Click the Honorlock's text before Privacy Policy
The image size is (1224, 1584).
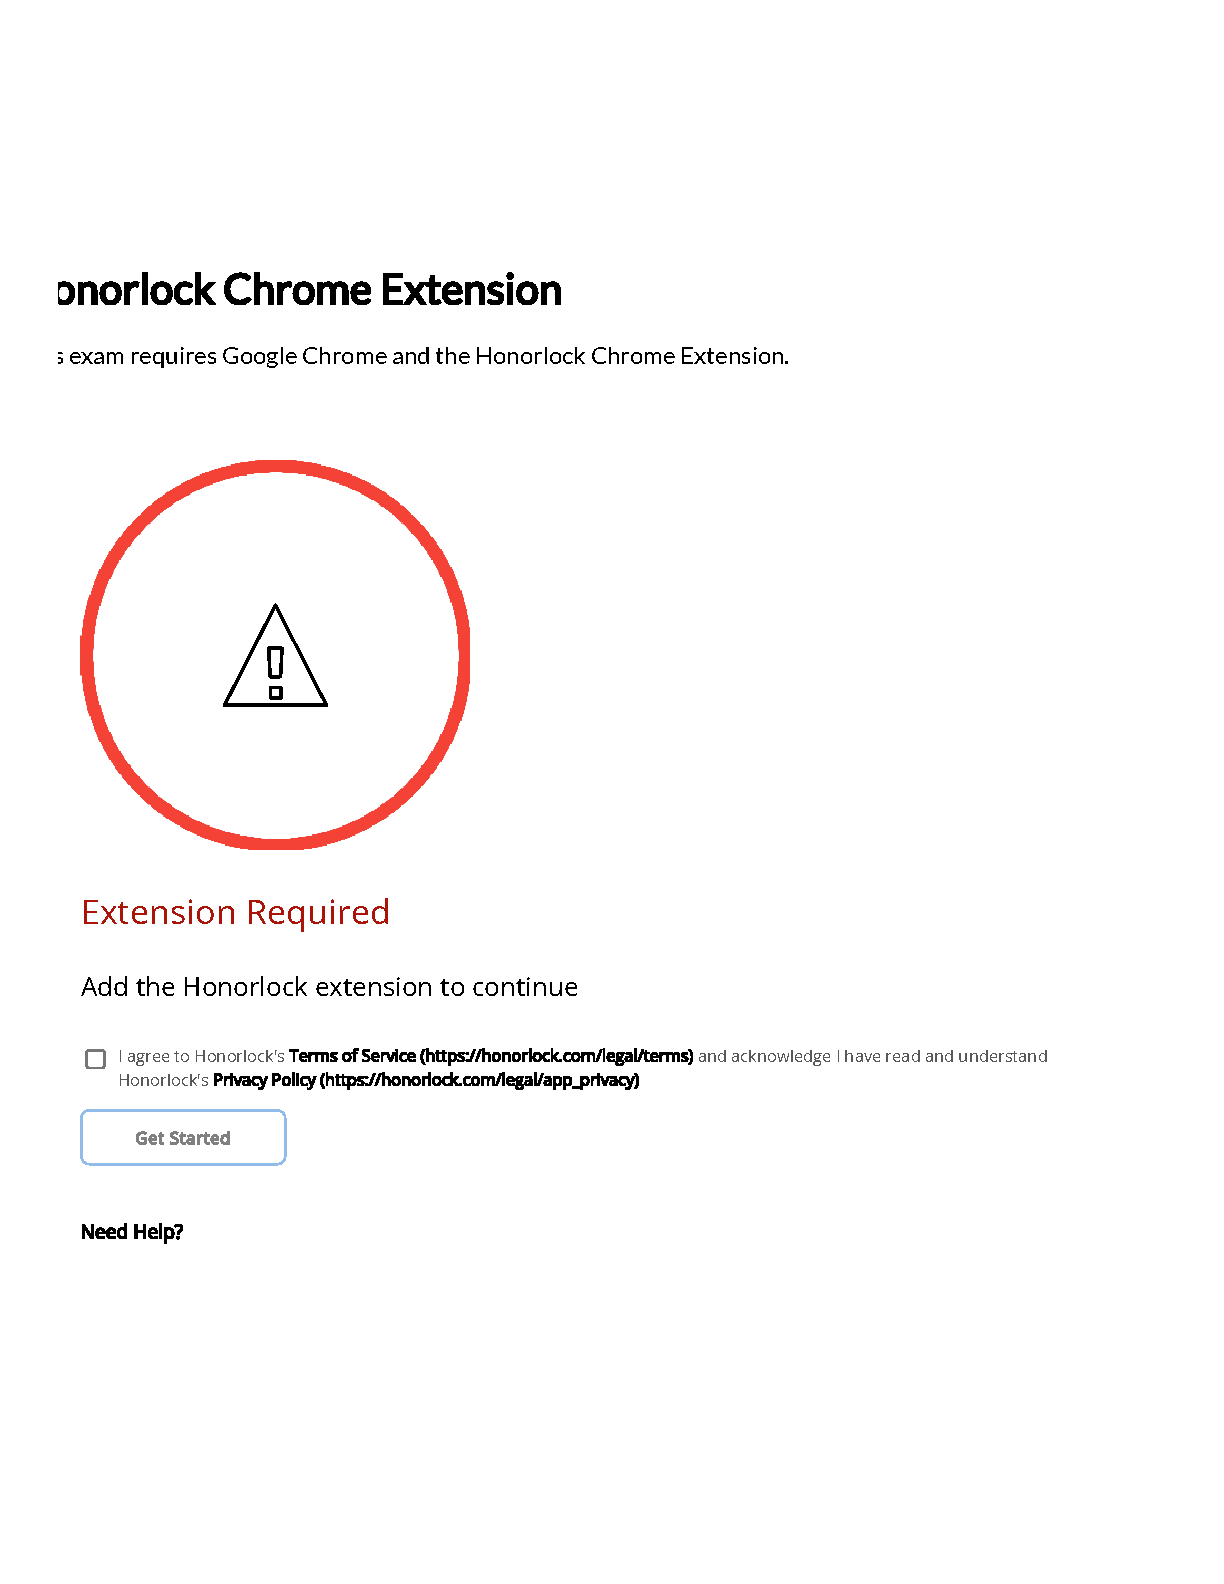pyautogui.click(x=163, y=1080)
